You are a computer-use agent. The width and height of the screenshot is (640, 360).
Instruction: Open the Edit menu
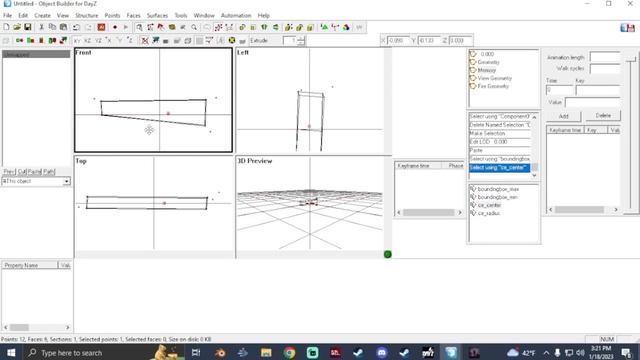23,15
